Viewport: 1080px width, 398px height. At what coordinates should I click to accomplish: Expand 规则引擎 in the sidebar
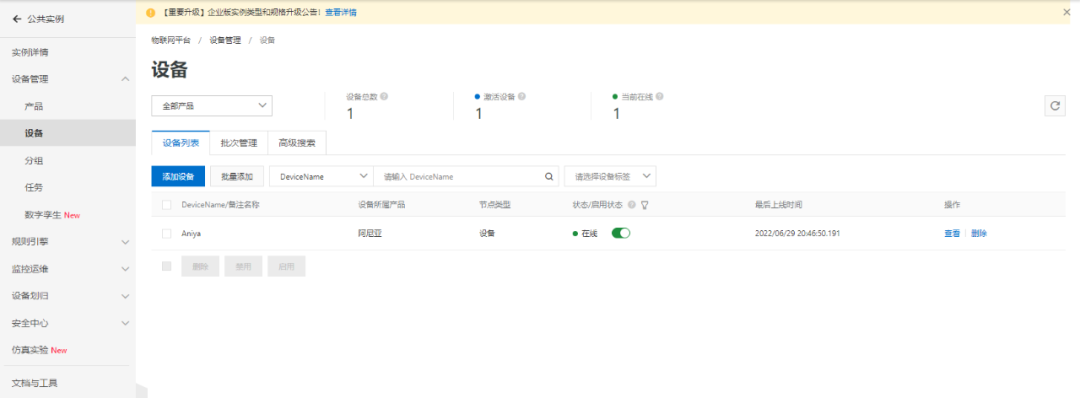click(x=68, y=242)
